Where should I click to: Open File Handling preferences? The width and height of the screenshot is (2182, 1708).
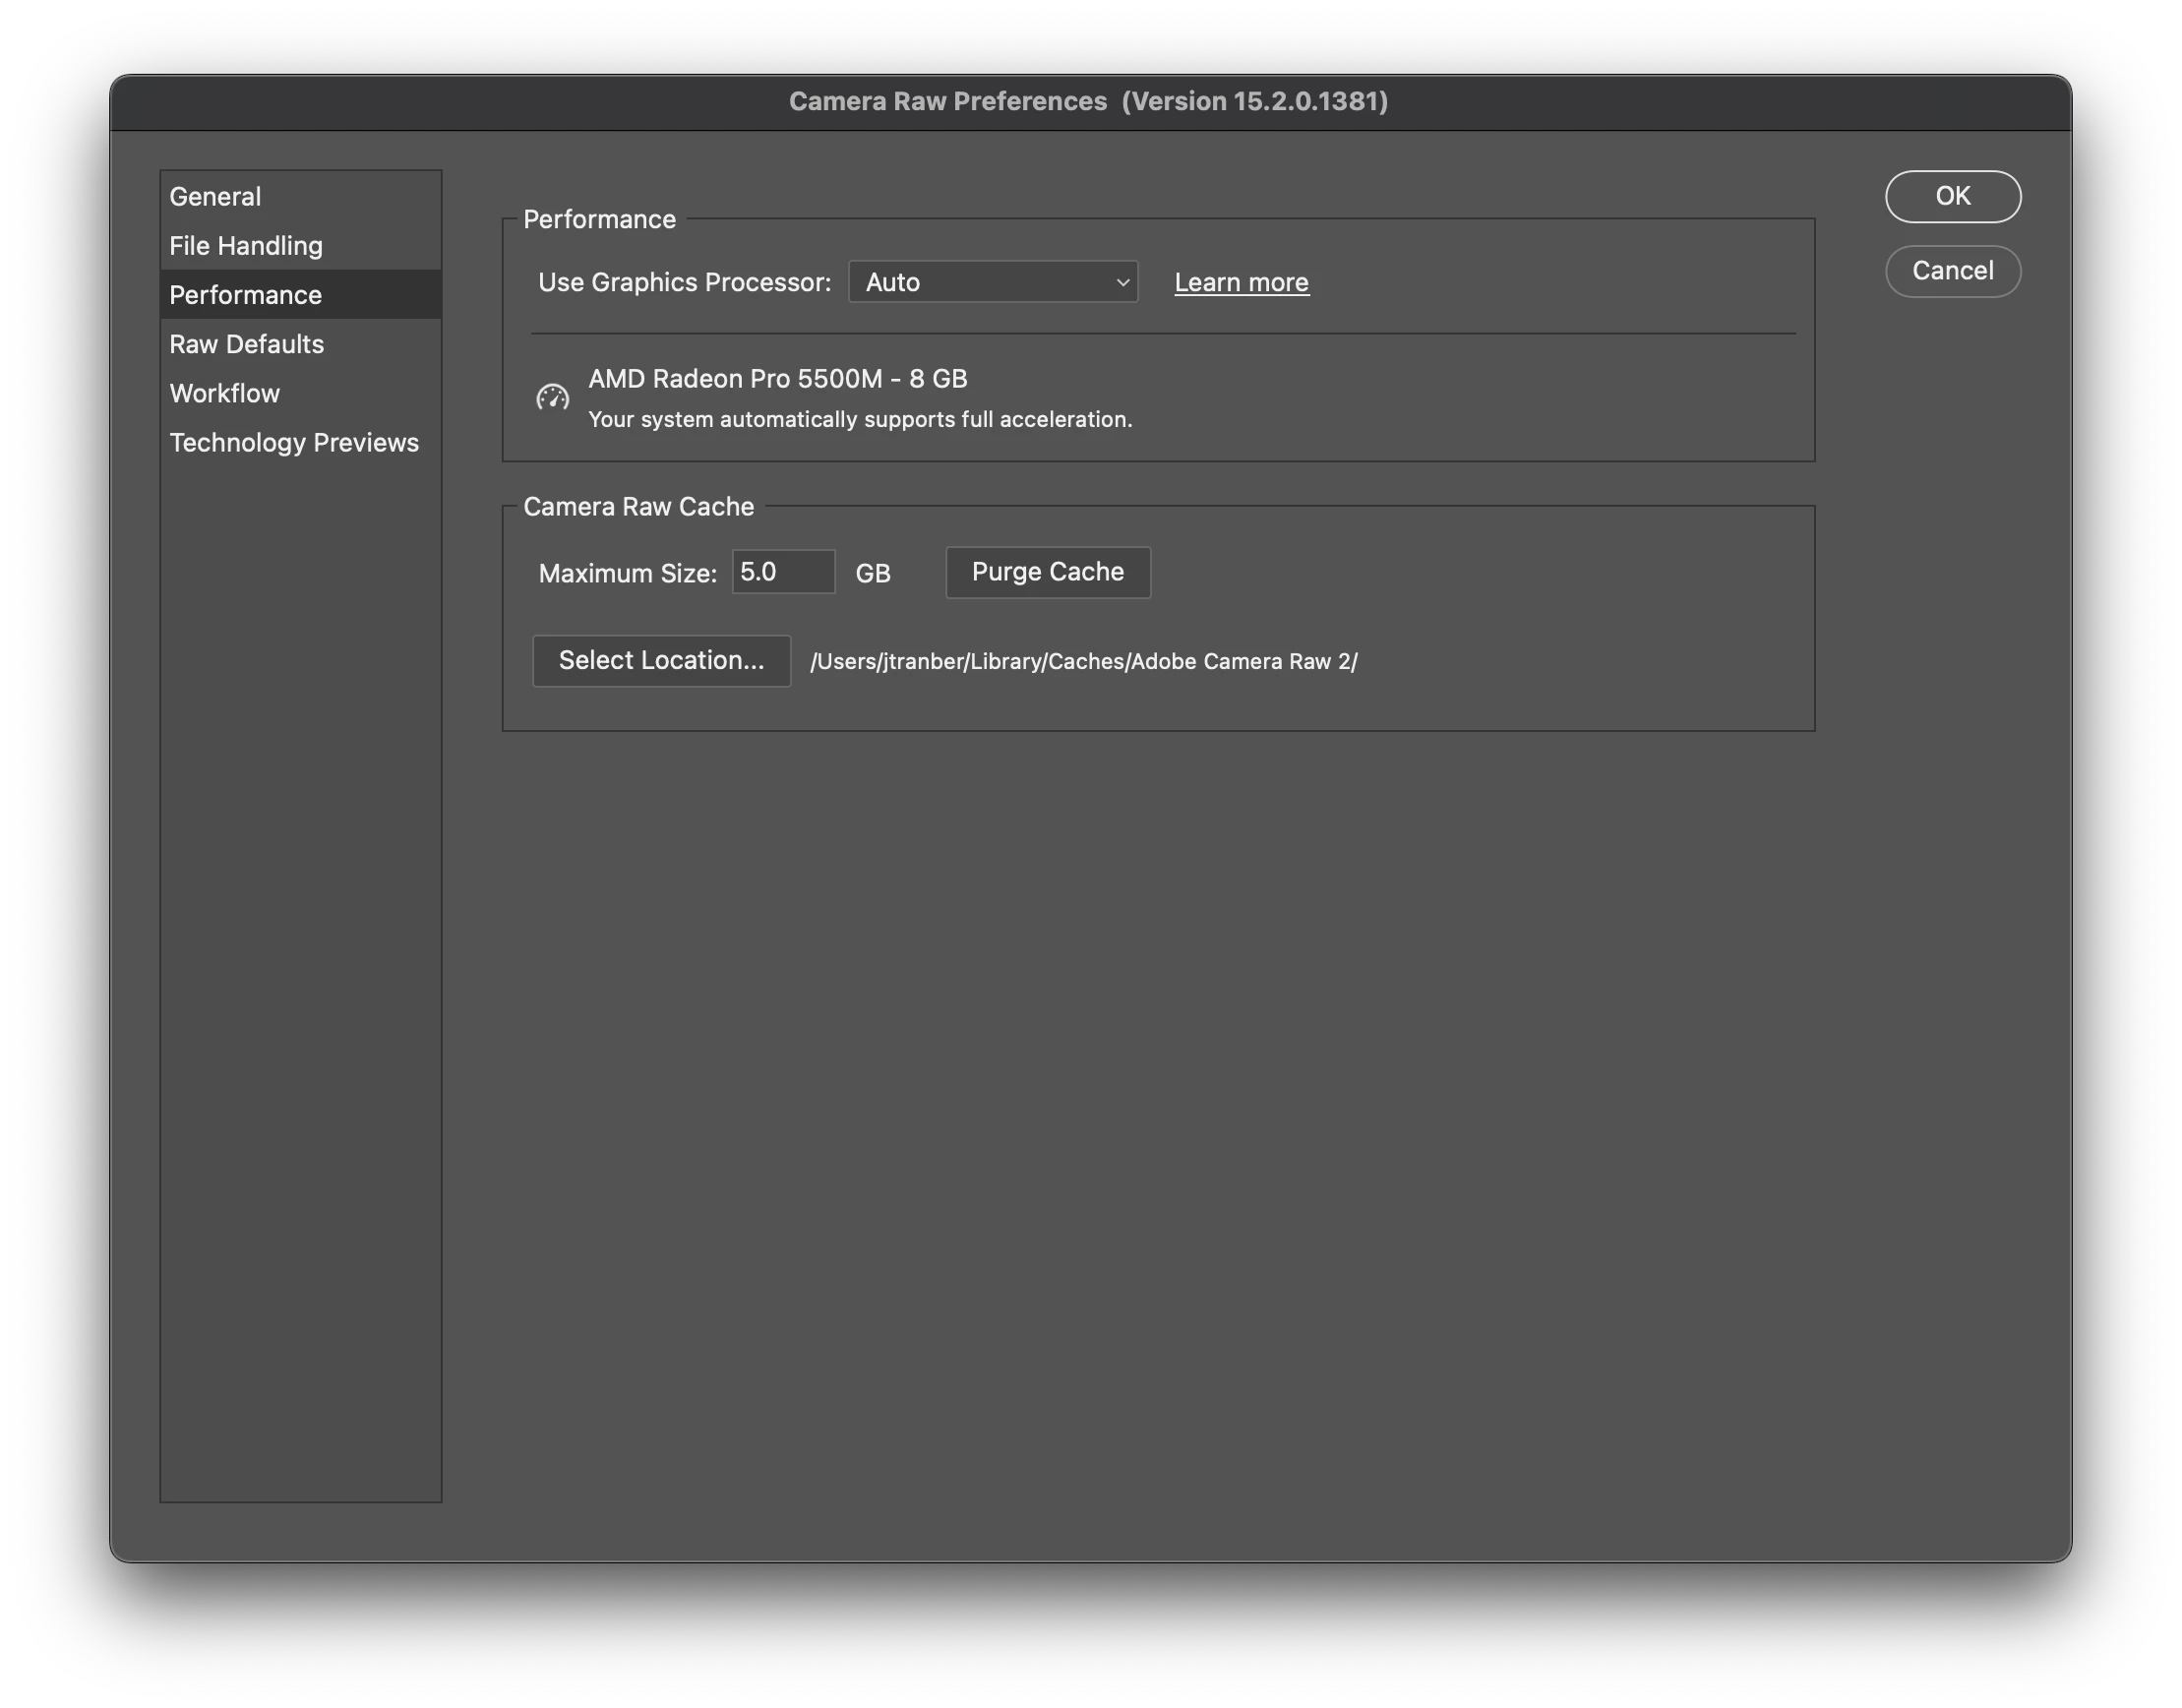coord(246,246)
